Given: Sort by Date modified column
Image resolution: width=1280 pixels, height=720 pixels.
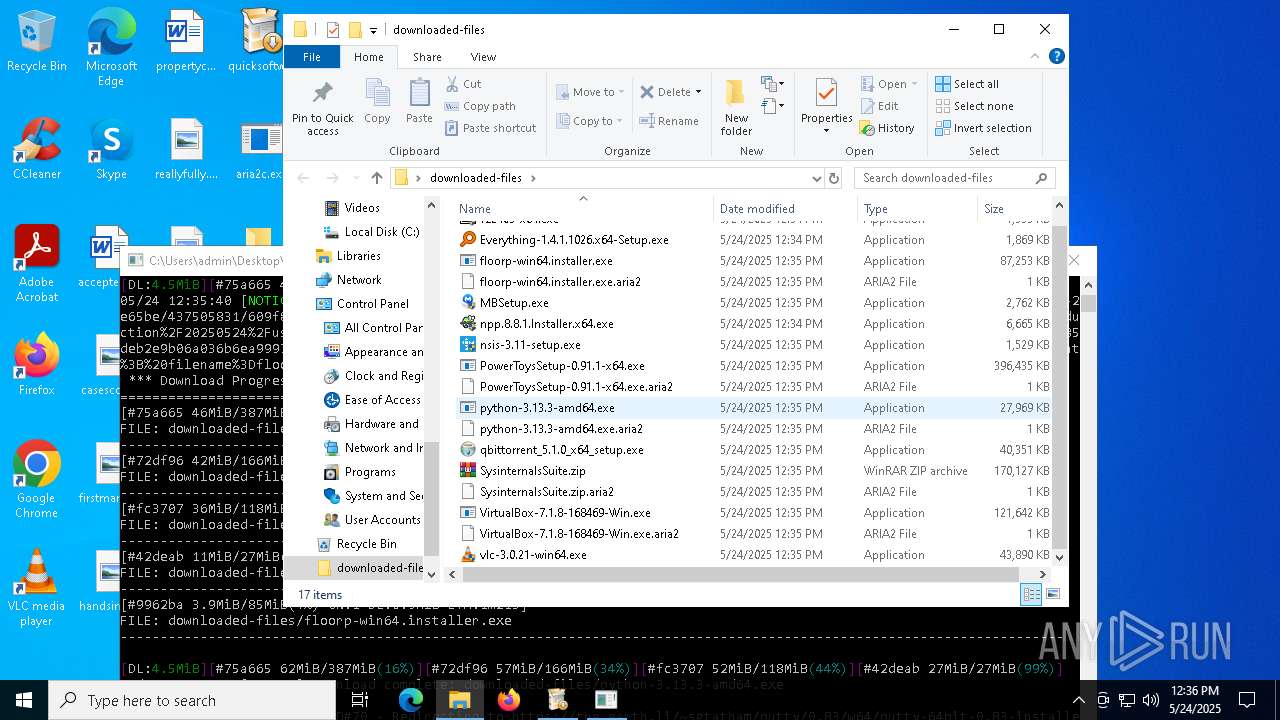Looking at the screenshot, I should point(786,209).
